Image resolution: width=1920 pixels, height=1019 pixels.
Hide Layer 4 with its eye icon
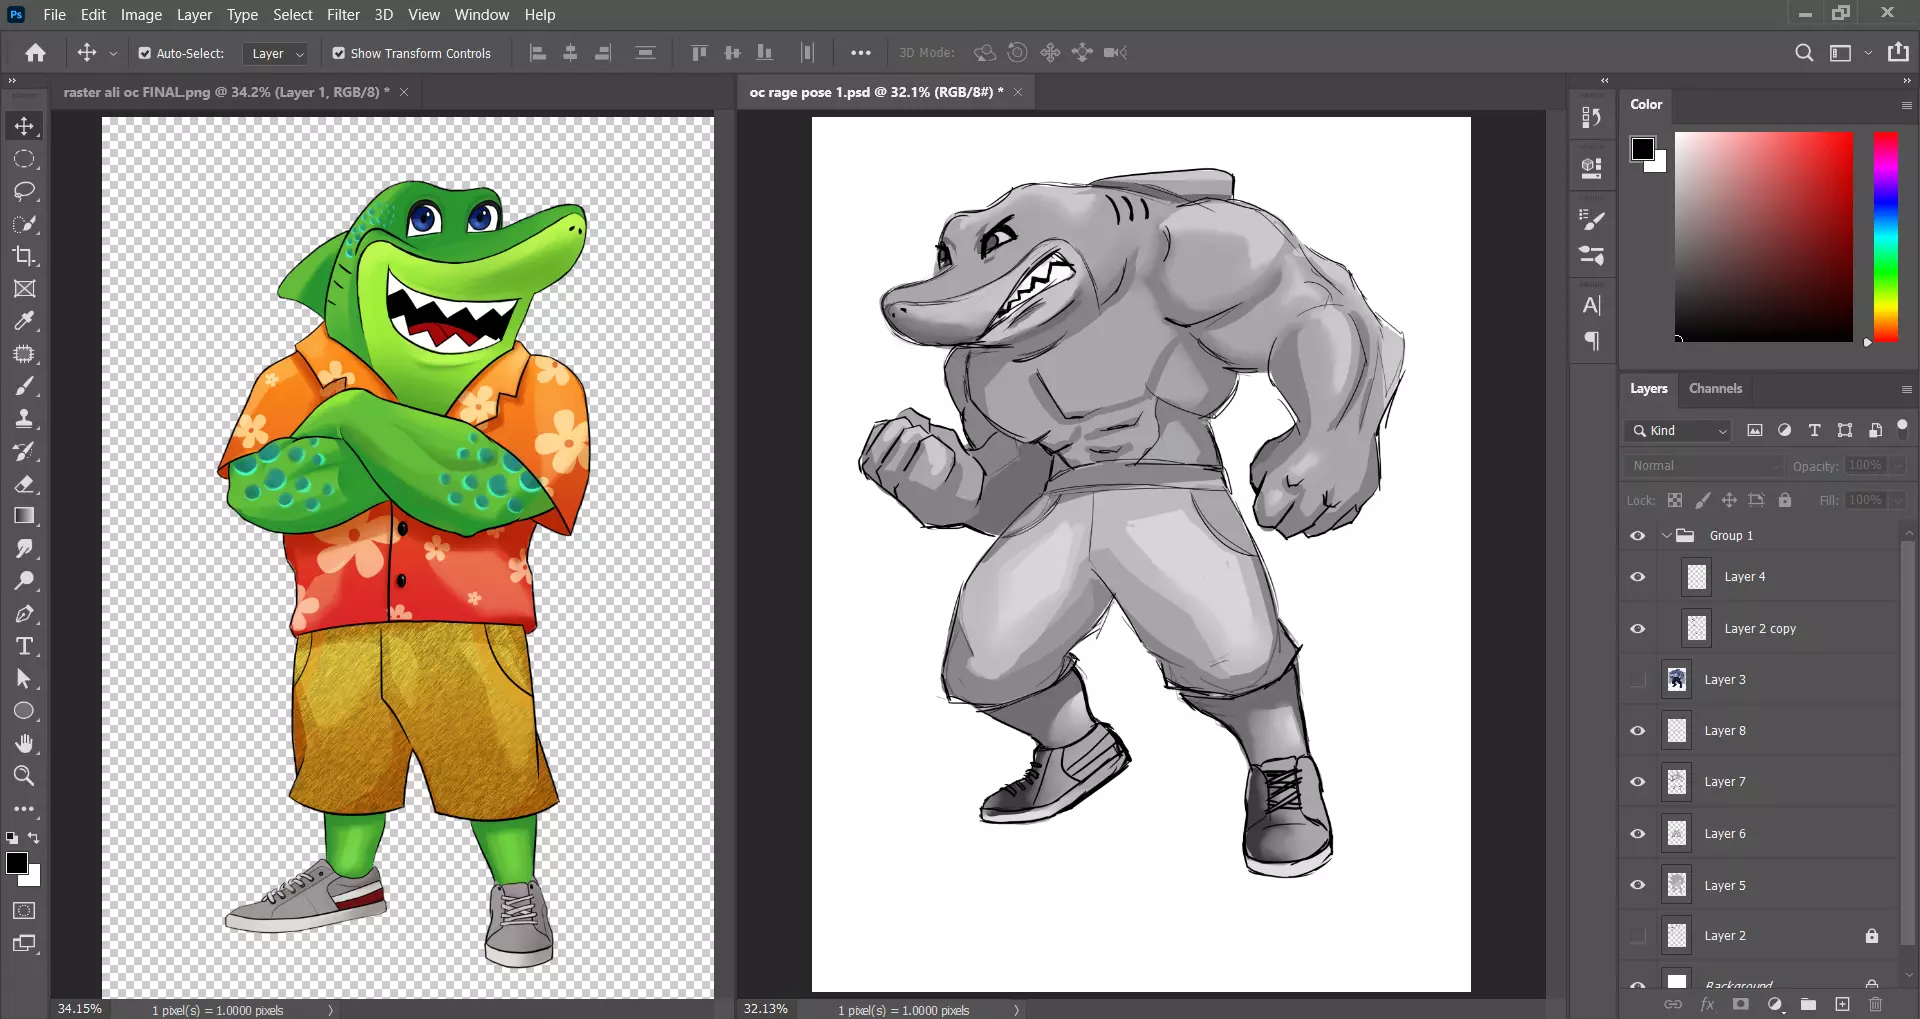(1638, 577)
